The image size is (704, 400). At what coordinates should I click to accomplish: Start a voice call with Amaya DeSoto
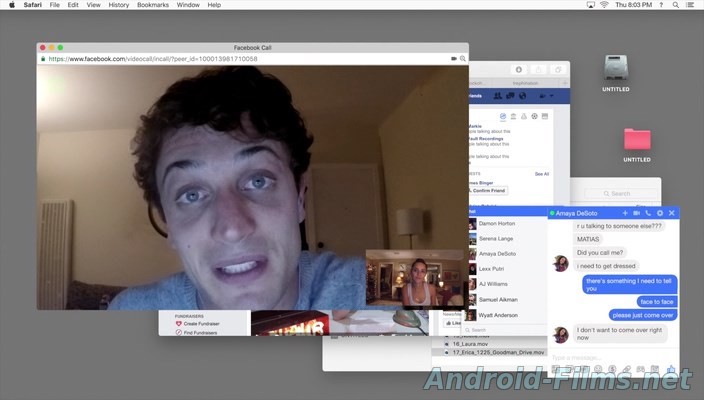648,213
